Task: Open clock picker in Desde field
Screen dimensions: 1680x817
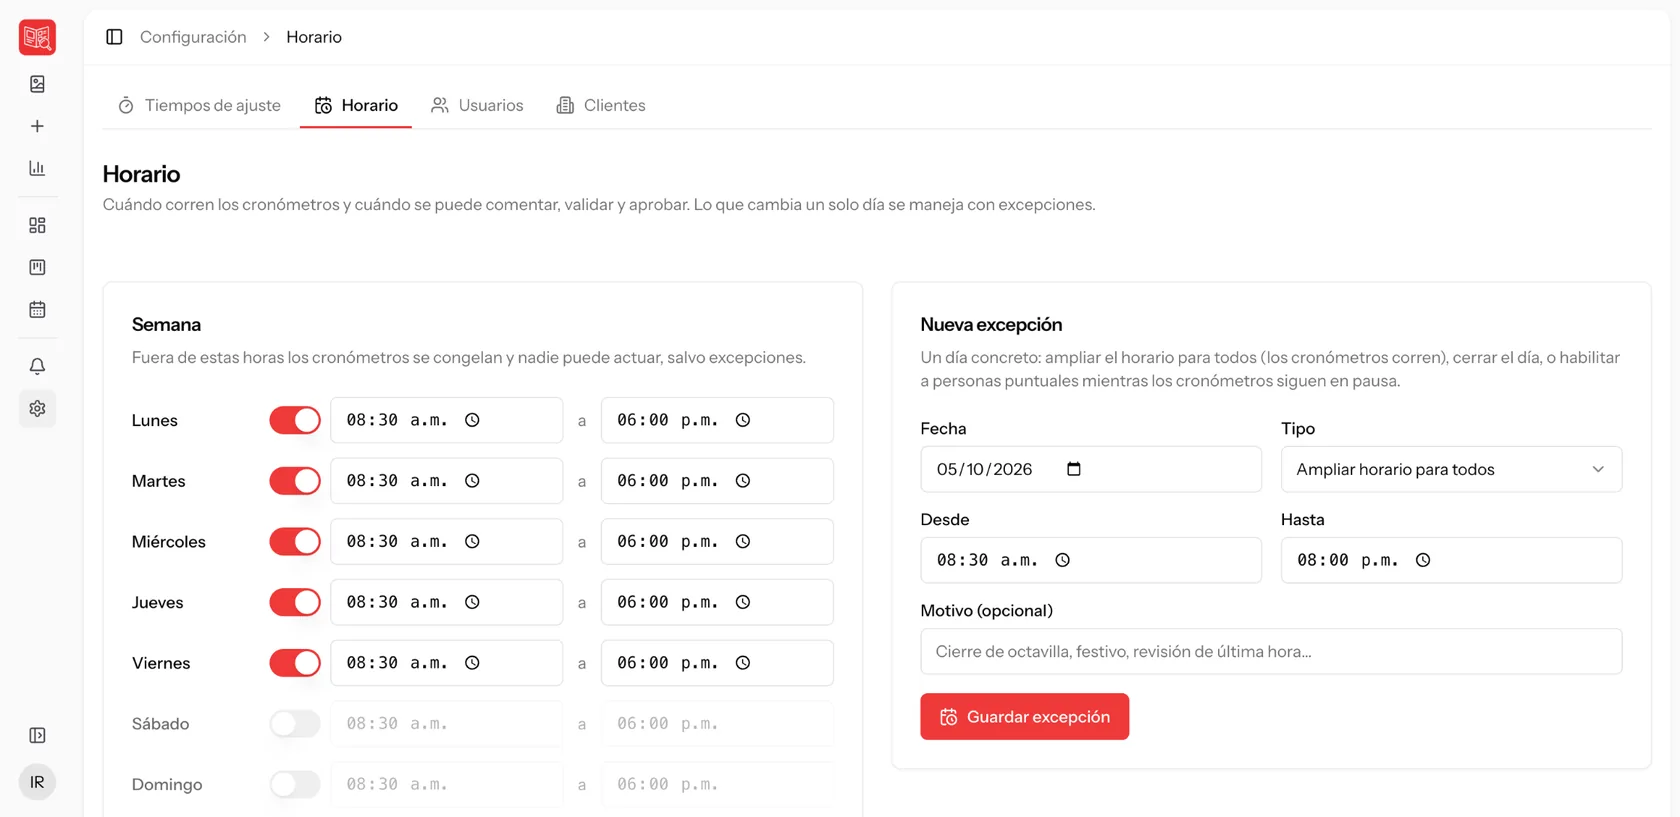Action: tap(1063, 560)
